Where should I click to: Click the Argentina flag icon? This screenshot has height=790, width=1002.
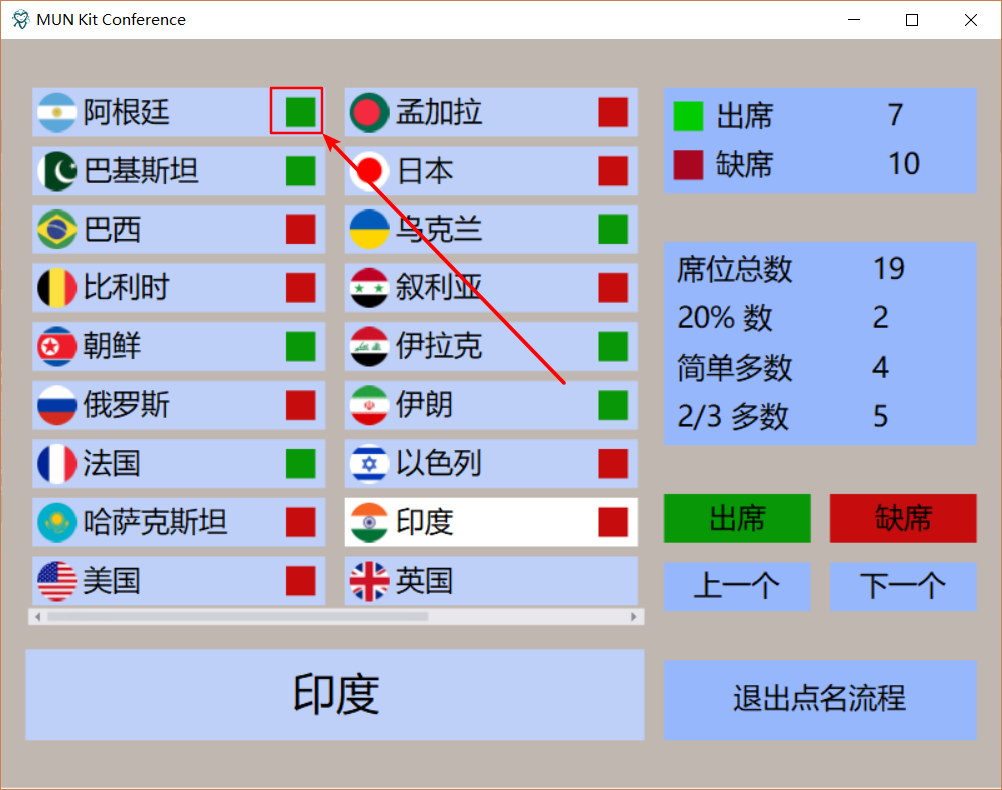pyautogui.click(x=57, y=112)
